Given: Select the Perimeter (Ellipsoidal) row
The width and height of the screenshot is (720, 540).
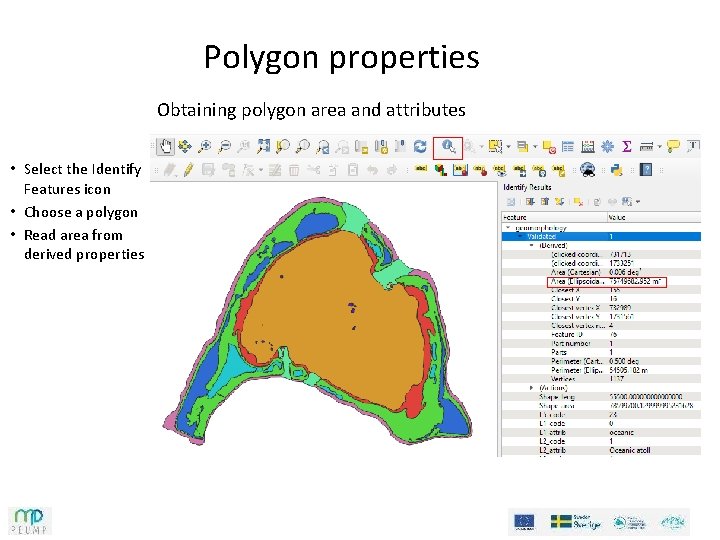Looking at the screenshot, I should [601, 370].
